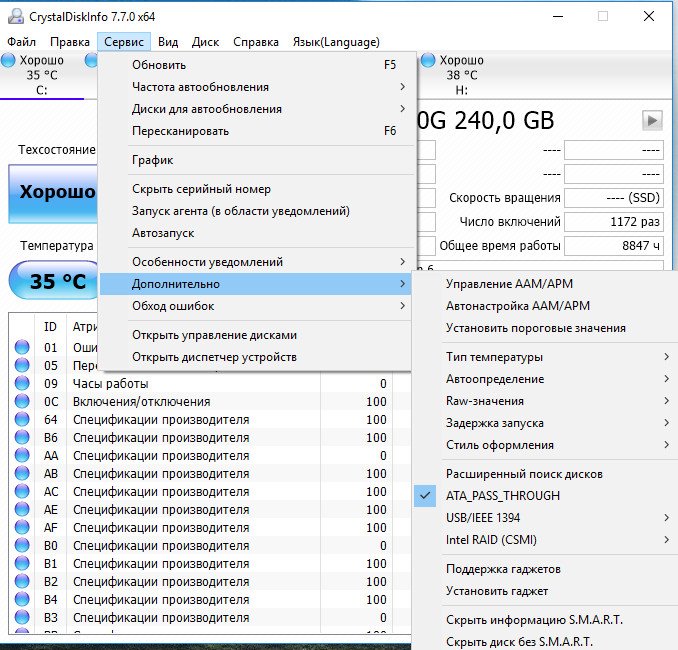Image resolution: width=678 pixels, height=650 pixels.
Task: Open the Файл menu
Action: click(x=22, y=42)
